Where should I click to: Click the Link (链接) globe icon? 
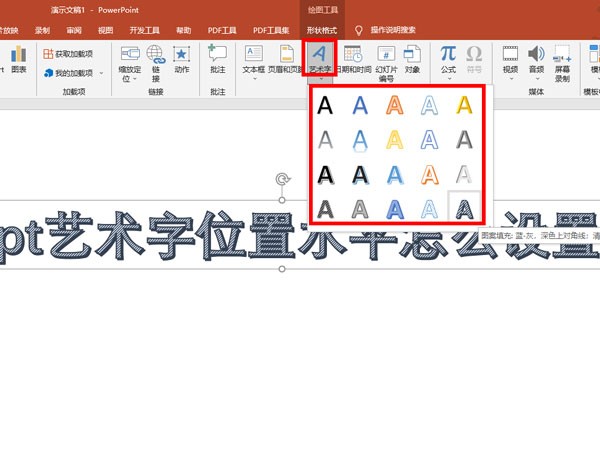point(156,54)
